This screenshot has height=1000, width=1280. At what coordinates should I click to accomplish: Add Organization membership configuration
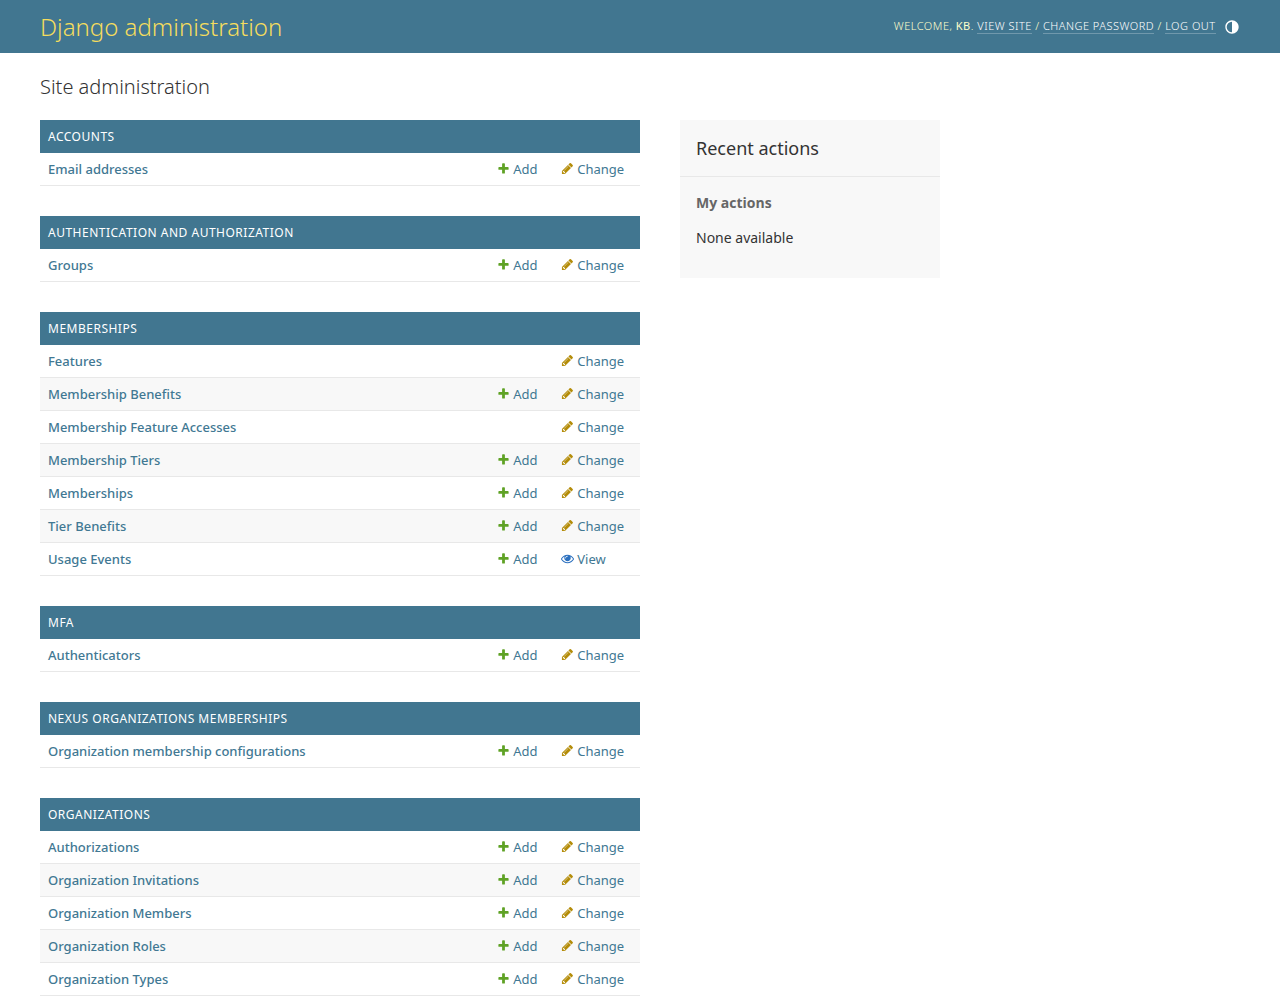518,751
